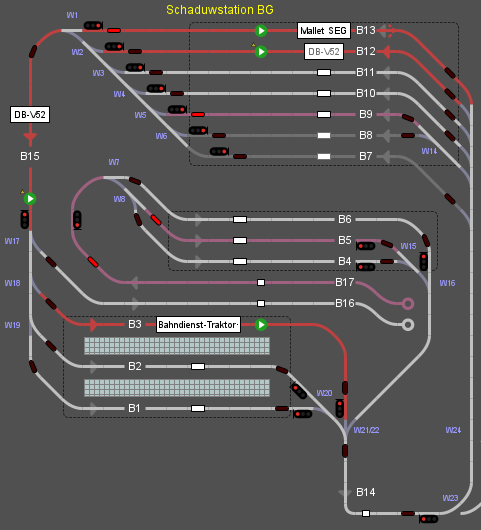The width and height of the screenshot is (481, 530).
Task: Select the Bahndienst-Traktor train label
Action: coord(198,325)
